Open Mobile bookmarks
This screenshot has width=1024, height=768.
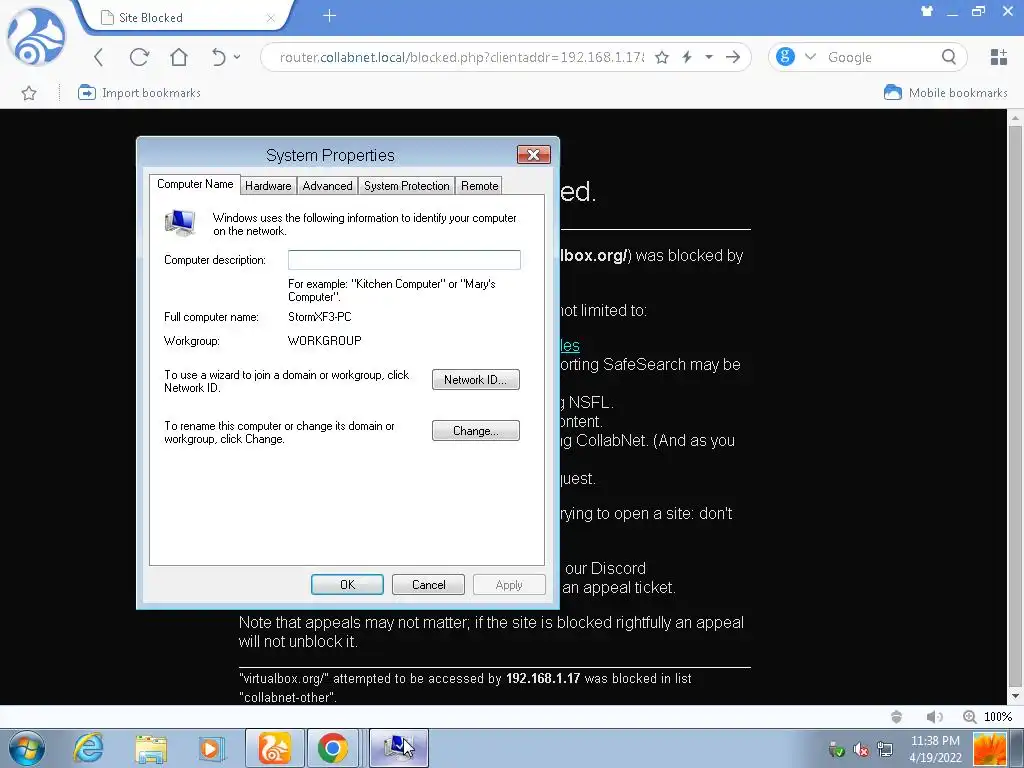[946, 93]
